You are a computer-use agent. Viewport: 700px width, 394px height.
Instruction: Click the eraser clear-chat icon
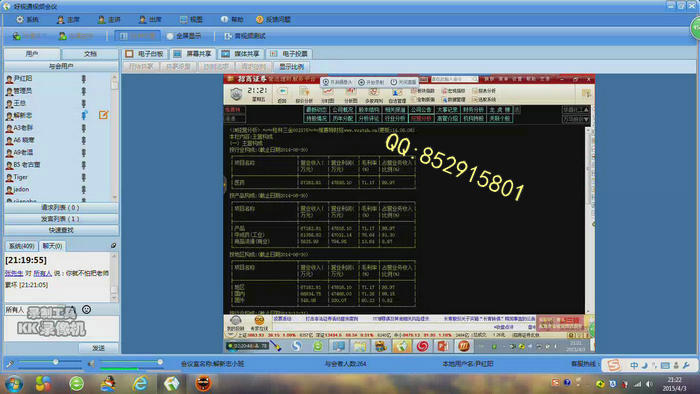click(x=113, y=246)
